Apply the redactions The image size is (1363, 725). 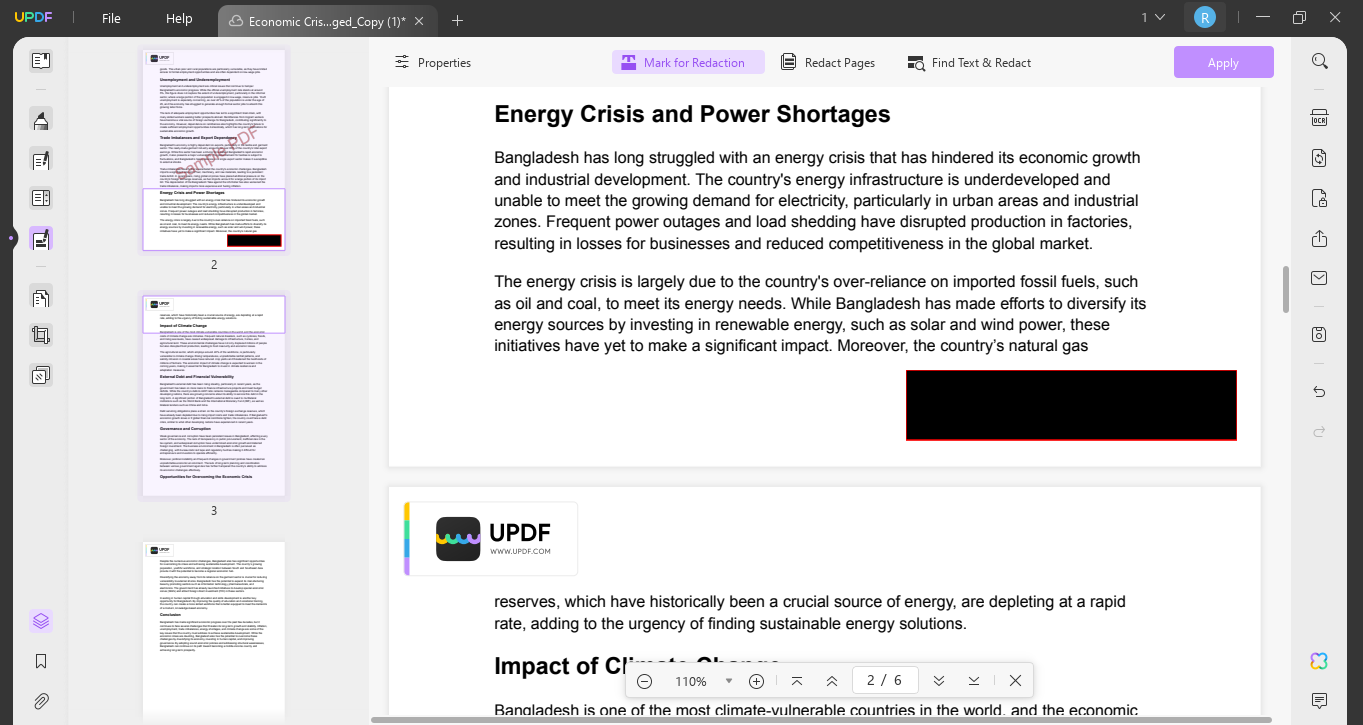click(x=1223, y=62)
